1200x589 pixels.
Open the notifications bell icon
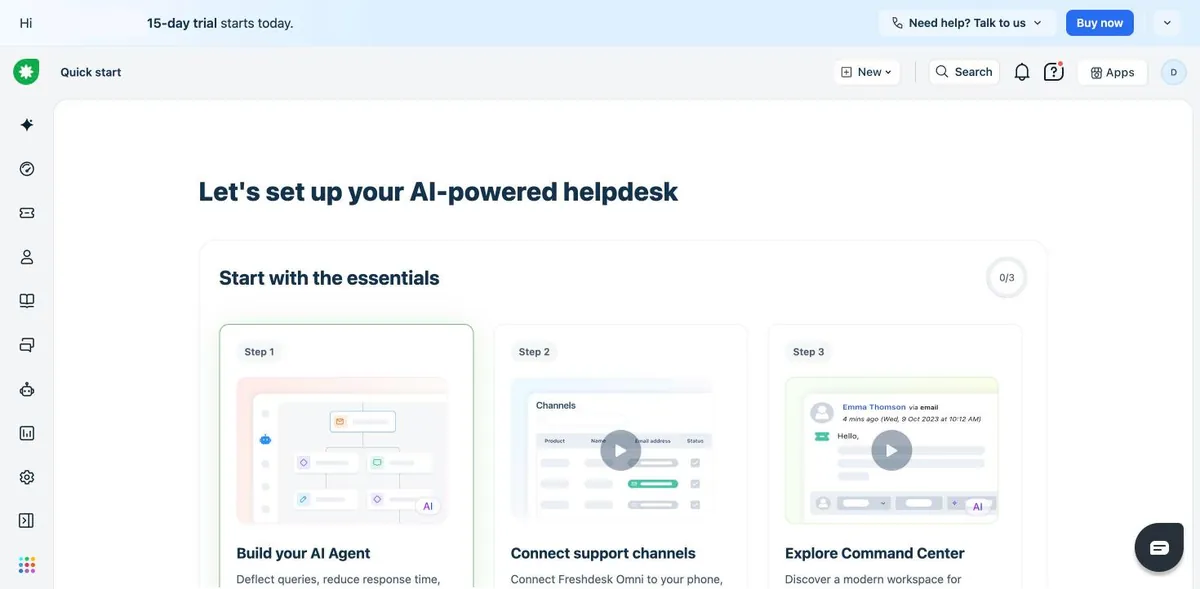1022,72
